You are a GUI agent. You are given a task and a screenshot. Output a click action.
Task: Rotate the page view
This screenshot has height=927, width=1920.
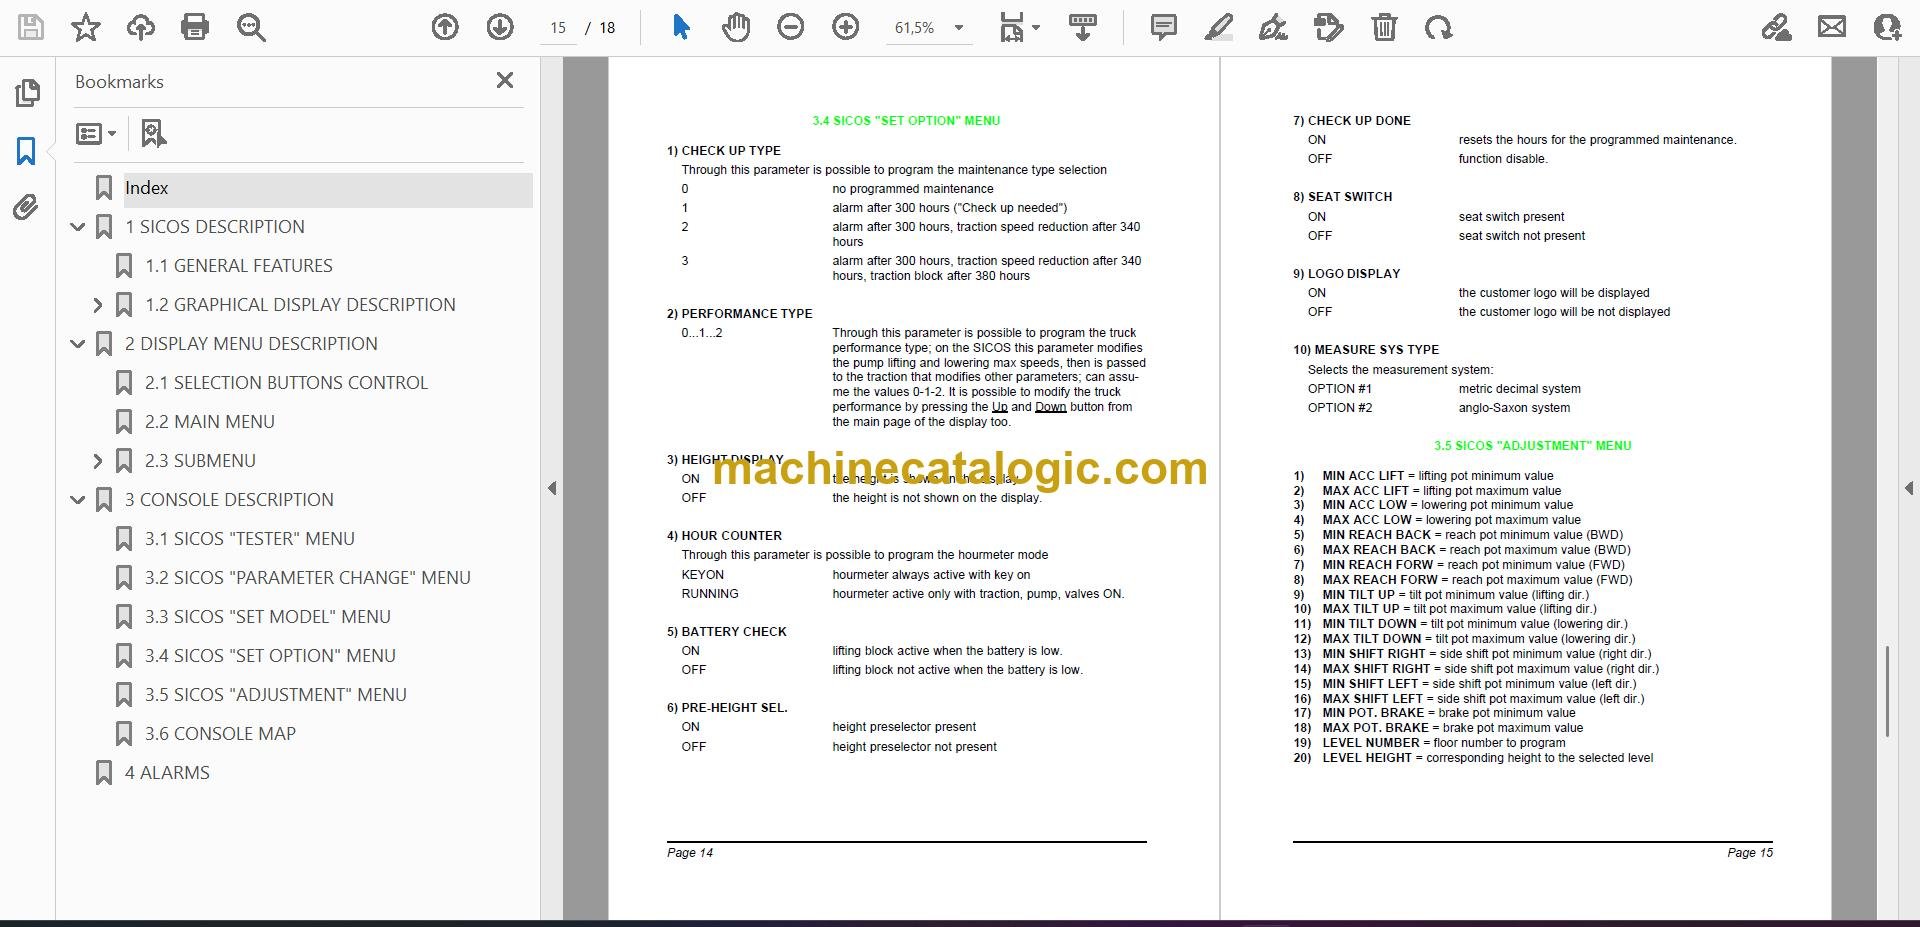1439,27
